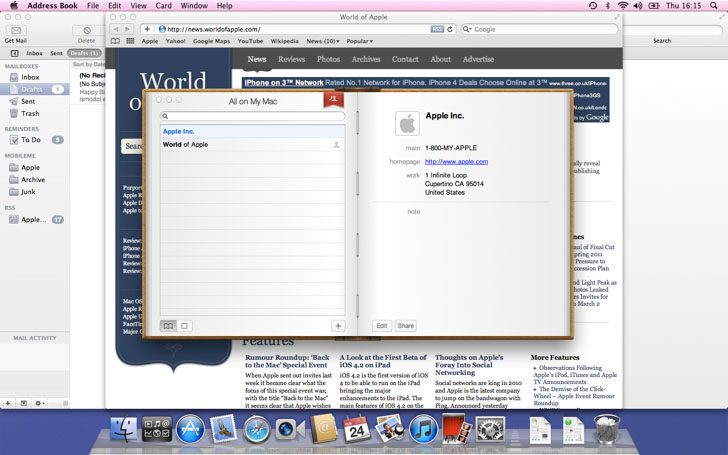Expand the News (10) bookmarks dropdown
Viewport: 728px width, 455px height.
click(323, 41)
